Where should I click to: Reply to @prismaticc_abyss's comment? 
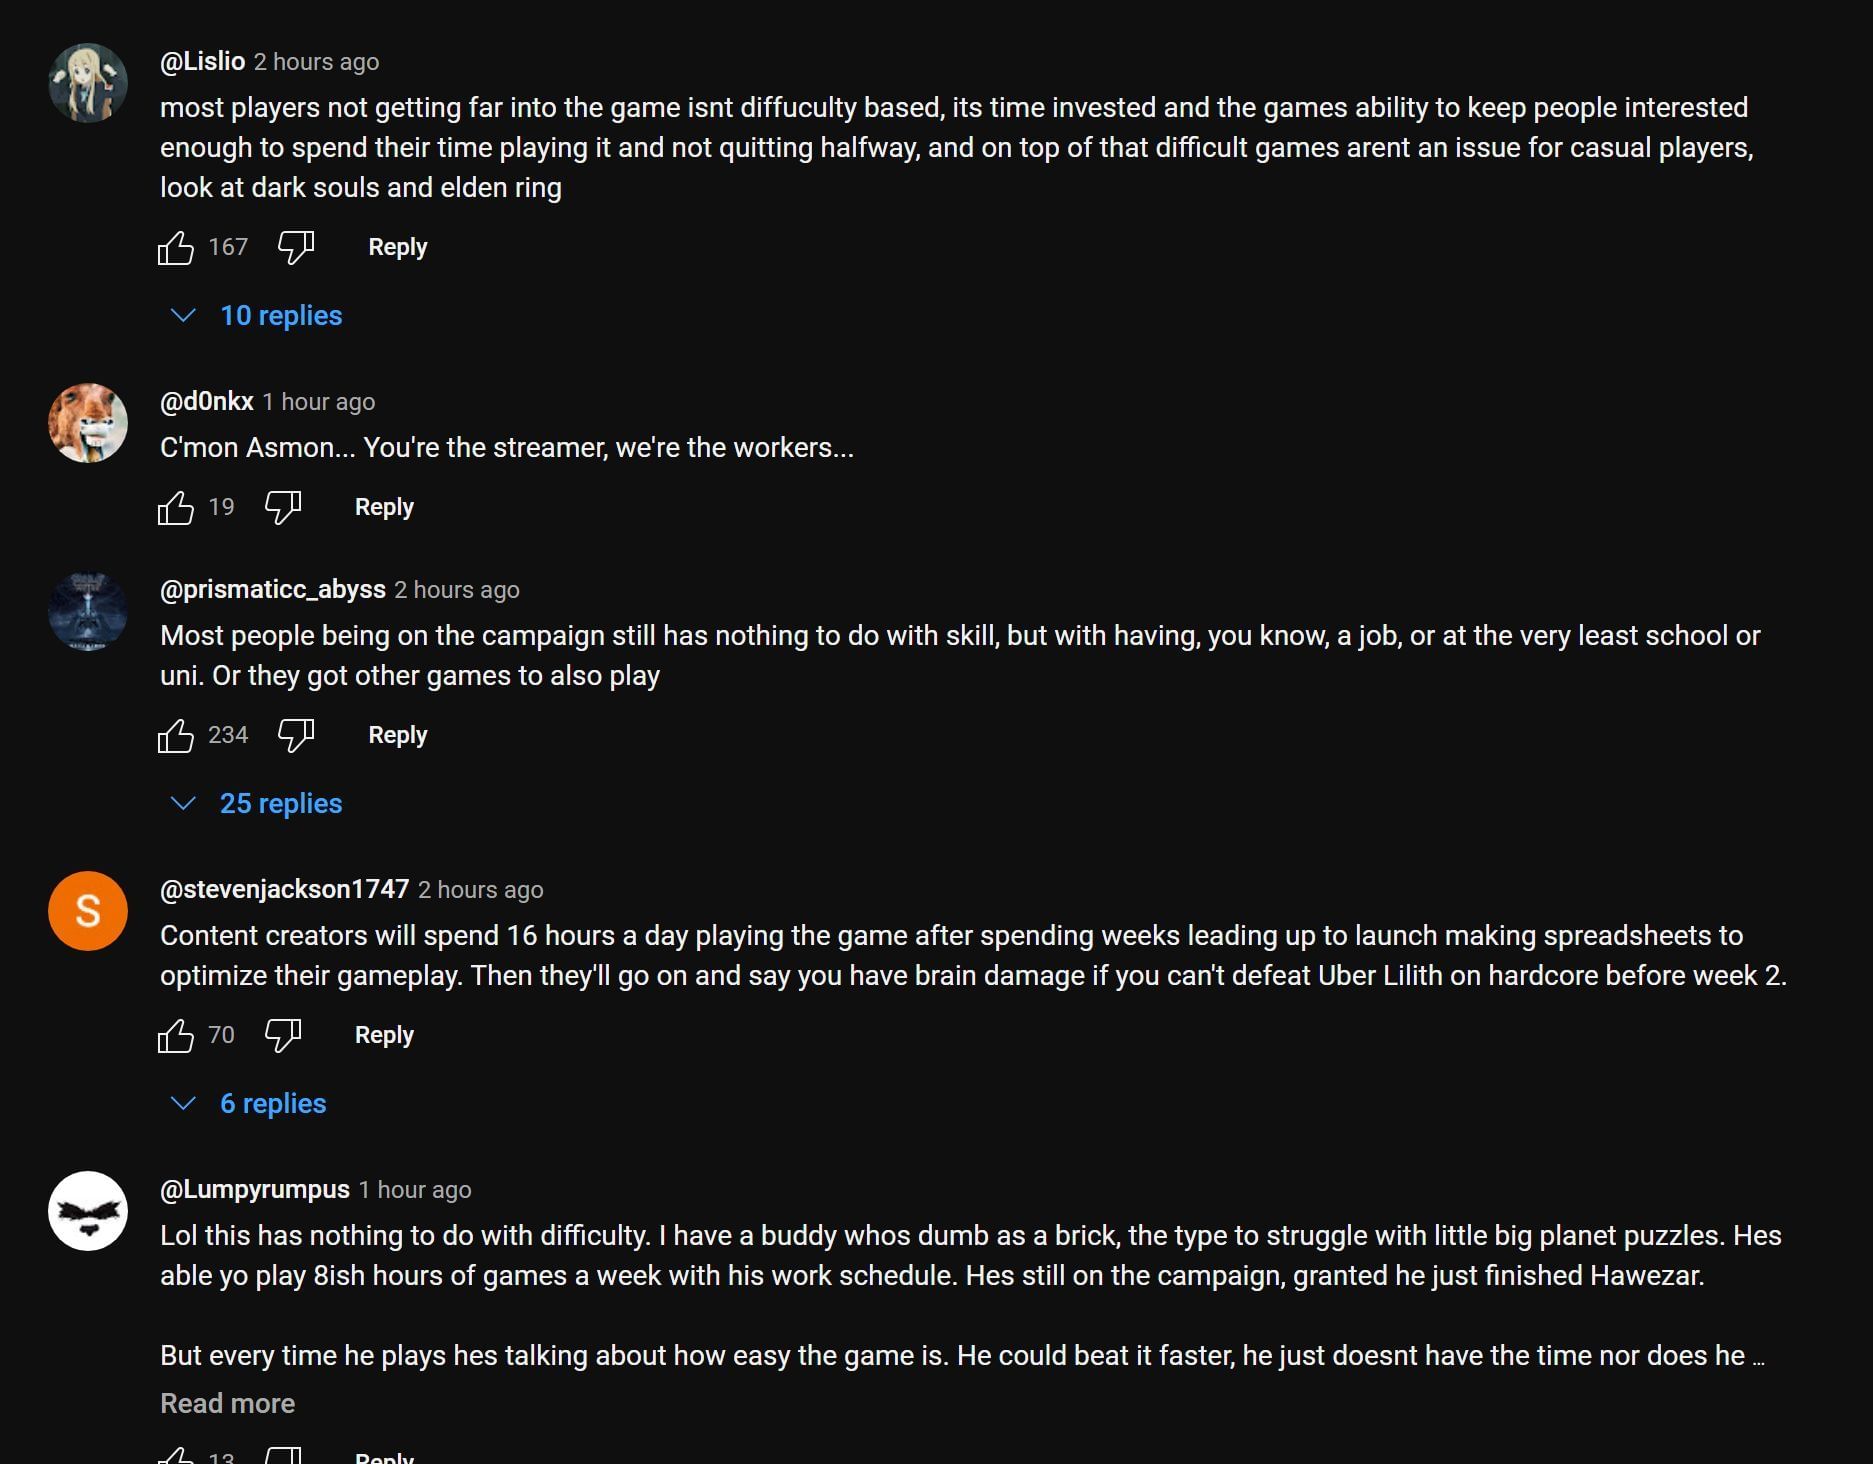[x=397, y=735]
